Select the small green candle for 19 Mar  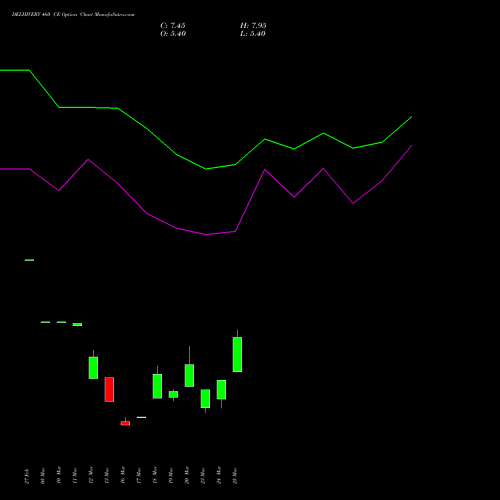(x=173, y=394)
